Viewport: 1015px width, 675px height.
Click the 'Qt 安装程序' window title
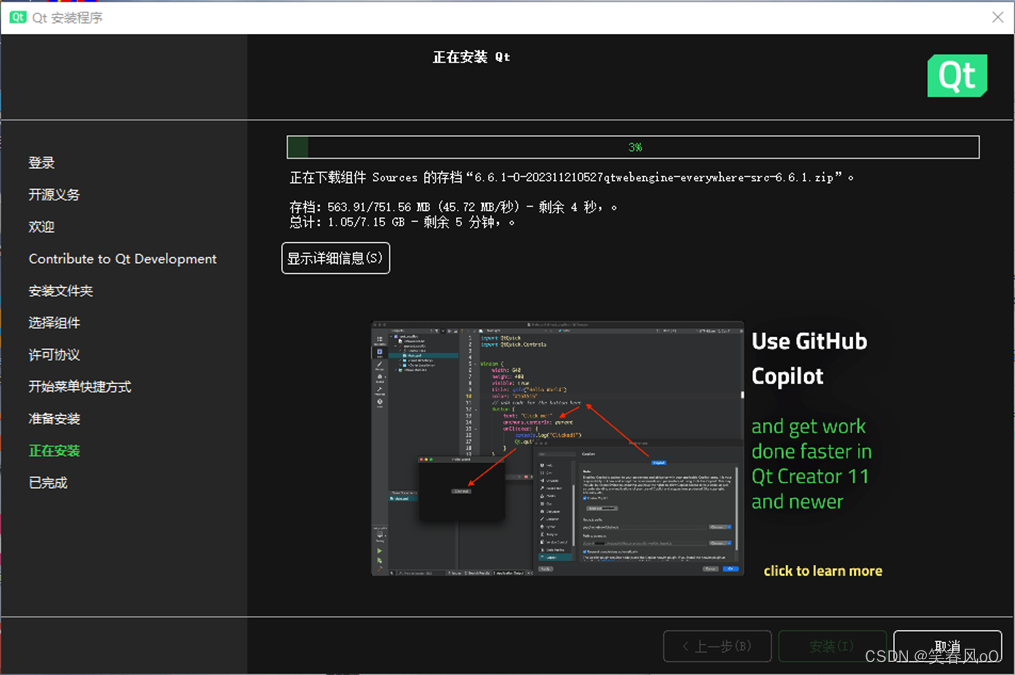pyautogui.click(x=67, y=17)
